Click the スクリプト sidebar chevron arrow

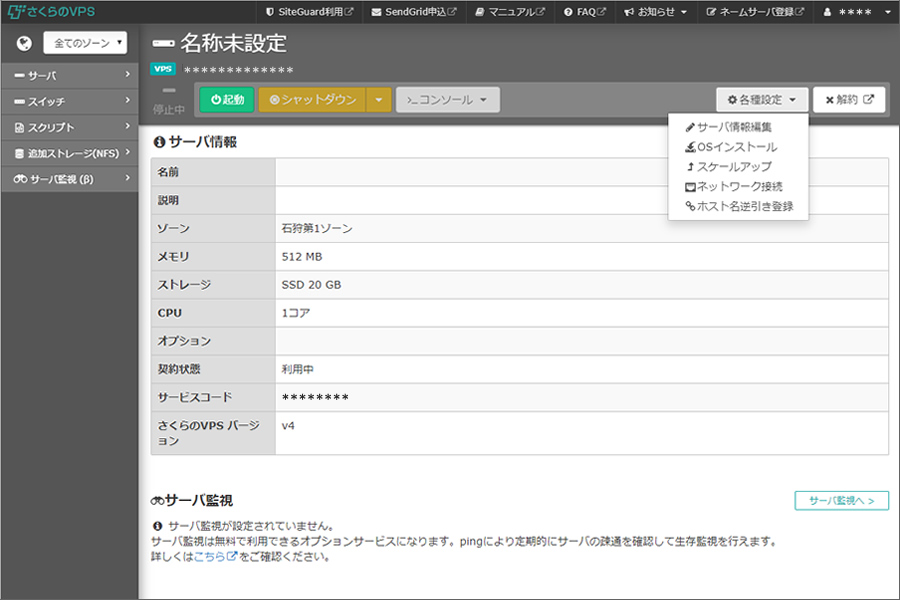(x=127, y=126)
